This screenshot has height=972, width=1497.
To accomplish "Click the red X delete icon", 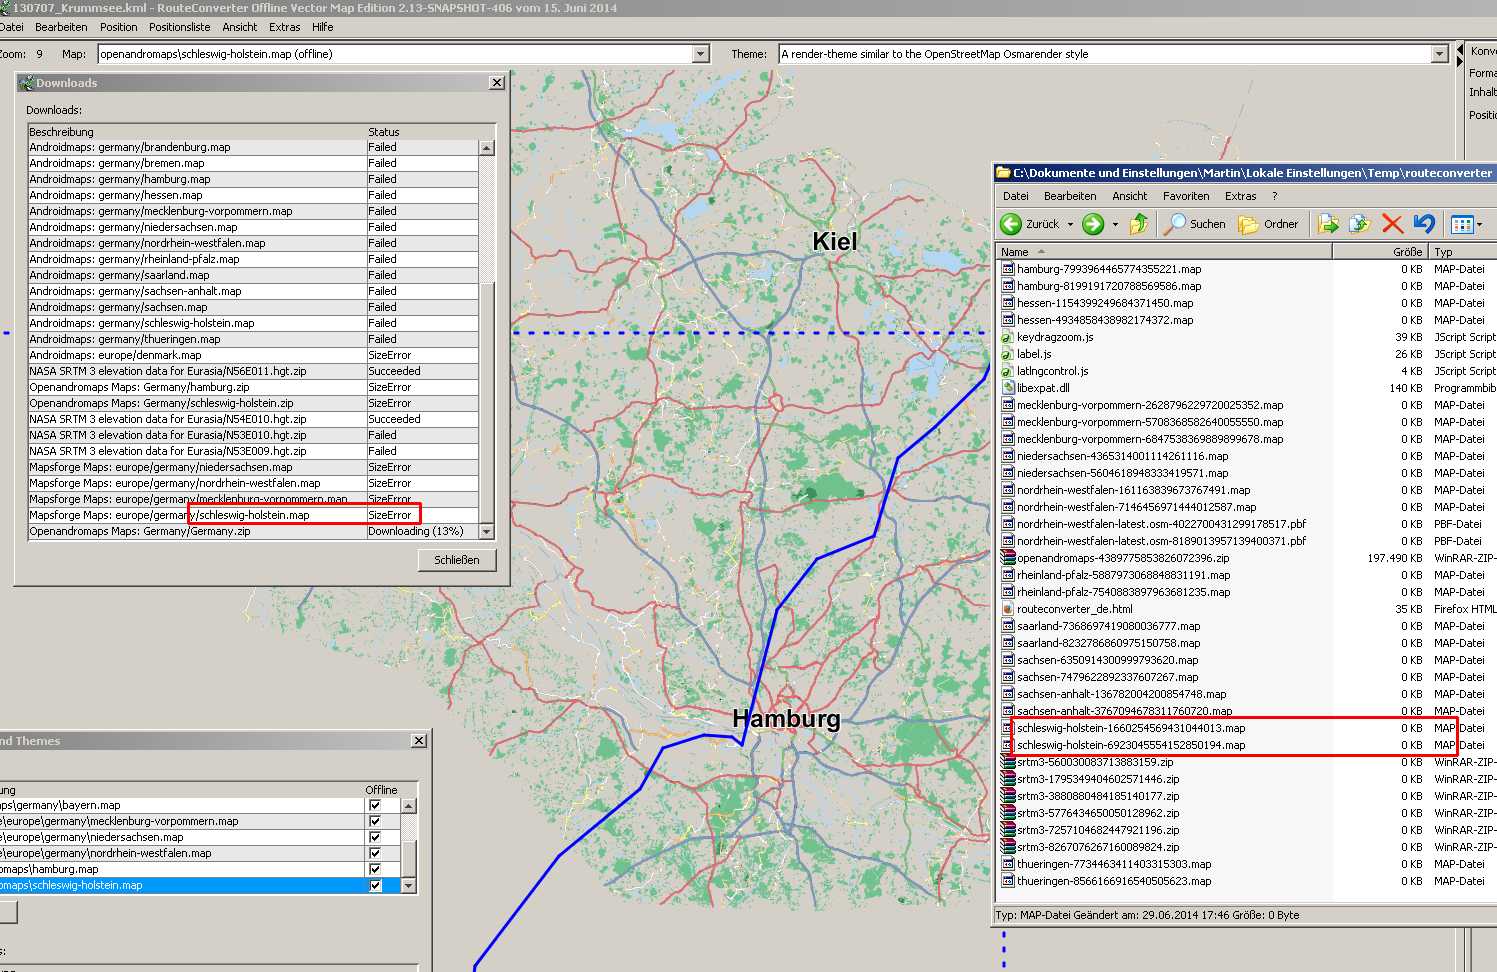I will point(1392,224).
